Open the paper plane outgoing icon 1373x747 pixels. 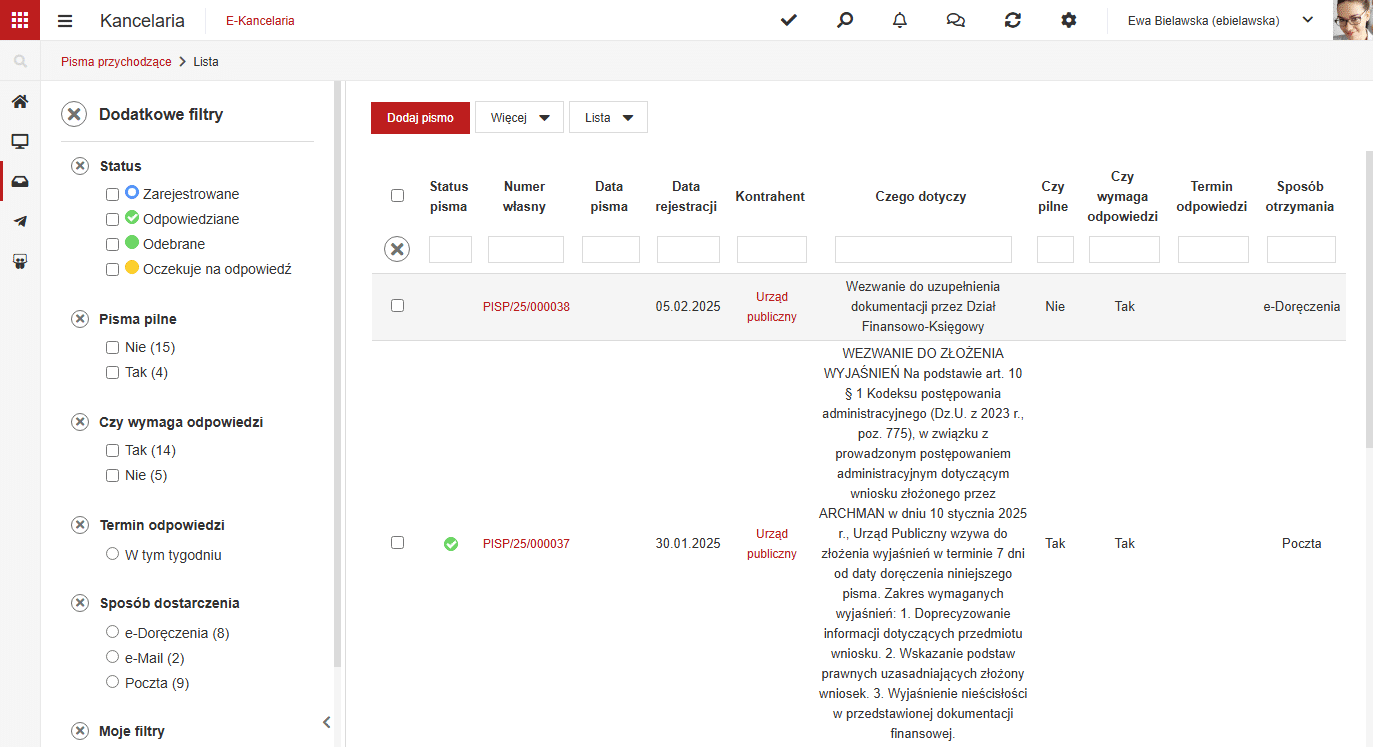tap(20, 221)
